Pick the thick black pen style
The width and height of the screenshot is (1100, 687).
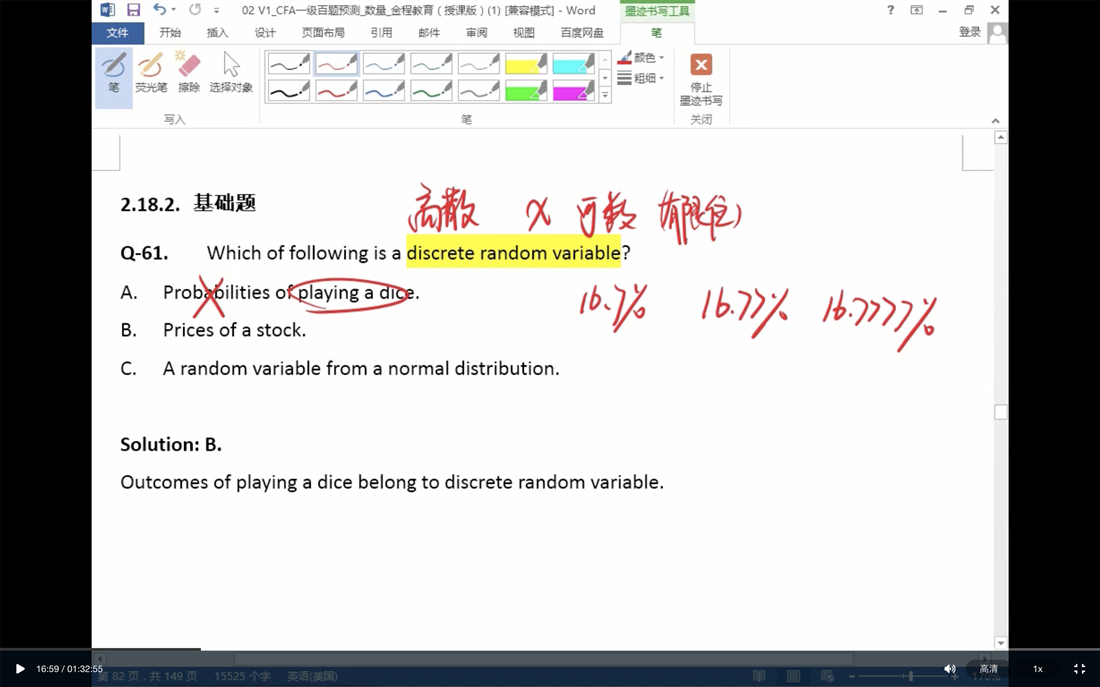289,90
